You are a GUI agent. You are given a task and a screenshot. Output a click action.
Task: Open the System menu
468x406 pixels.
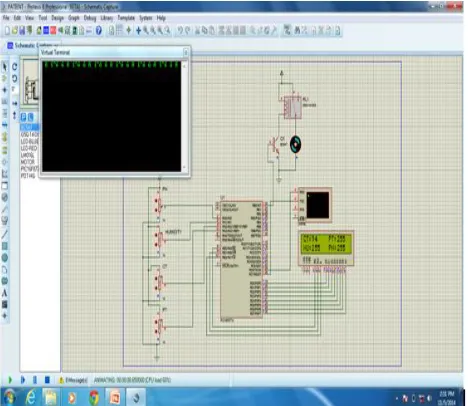tap(146, 18)
